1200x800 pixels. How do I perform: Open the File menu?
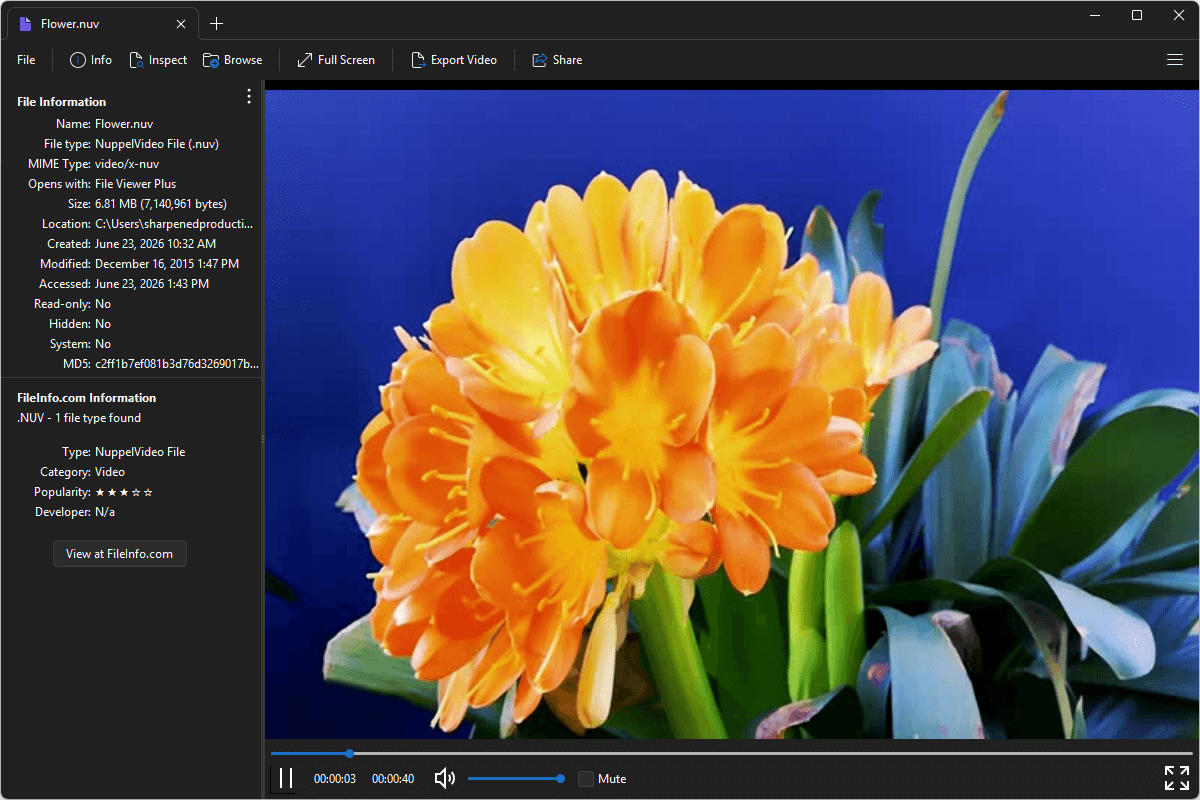click(x=26, y=60)
